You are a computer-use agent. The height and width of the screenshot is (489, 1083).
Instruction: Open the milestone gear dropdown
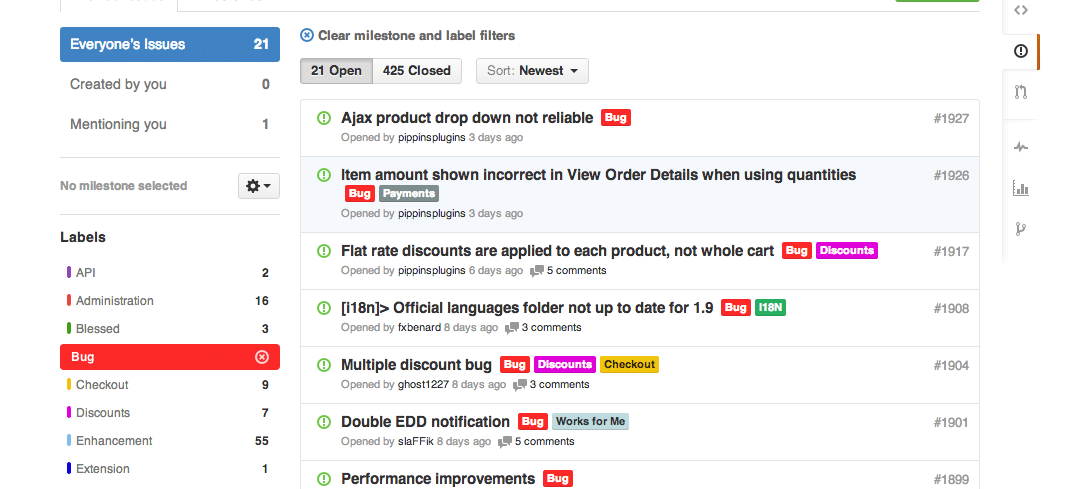259,186
